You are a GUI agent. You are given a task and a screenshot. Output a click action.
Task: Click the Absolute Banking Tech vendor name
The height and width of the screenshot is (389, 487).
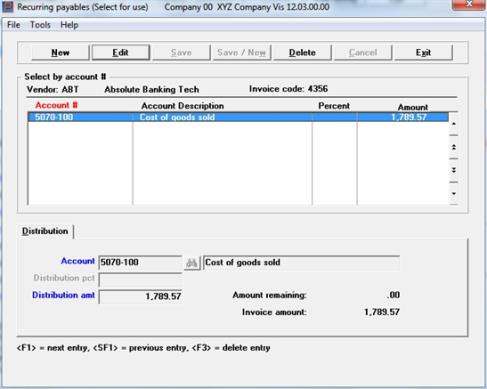pyautogui.click(x=152, y=89)
